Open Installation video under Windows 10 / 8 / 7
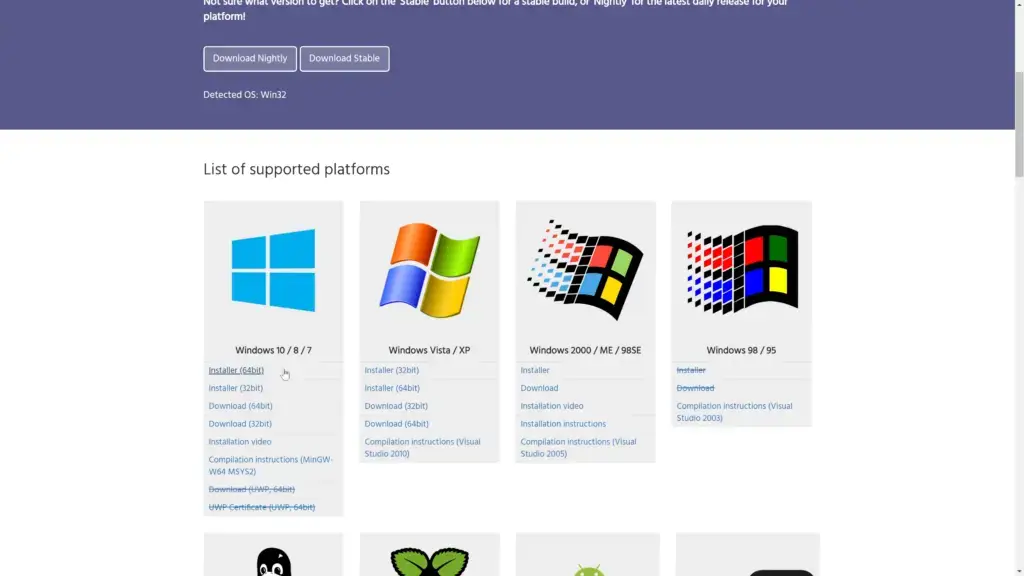 point(240,442)
